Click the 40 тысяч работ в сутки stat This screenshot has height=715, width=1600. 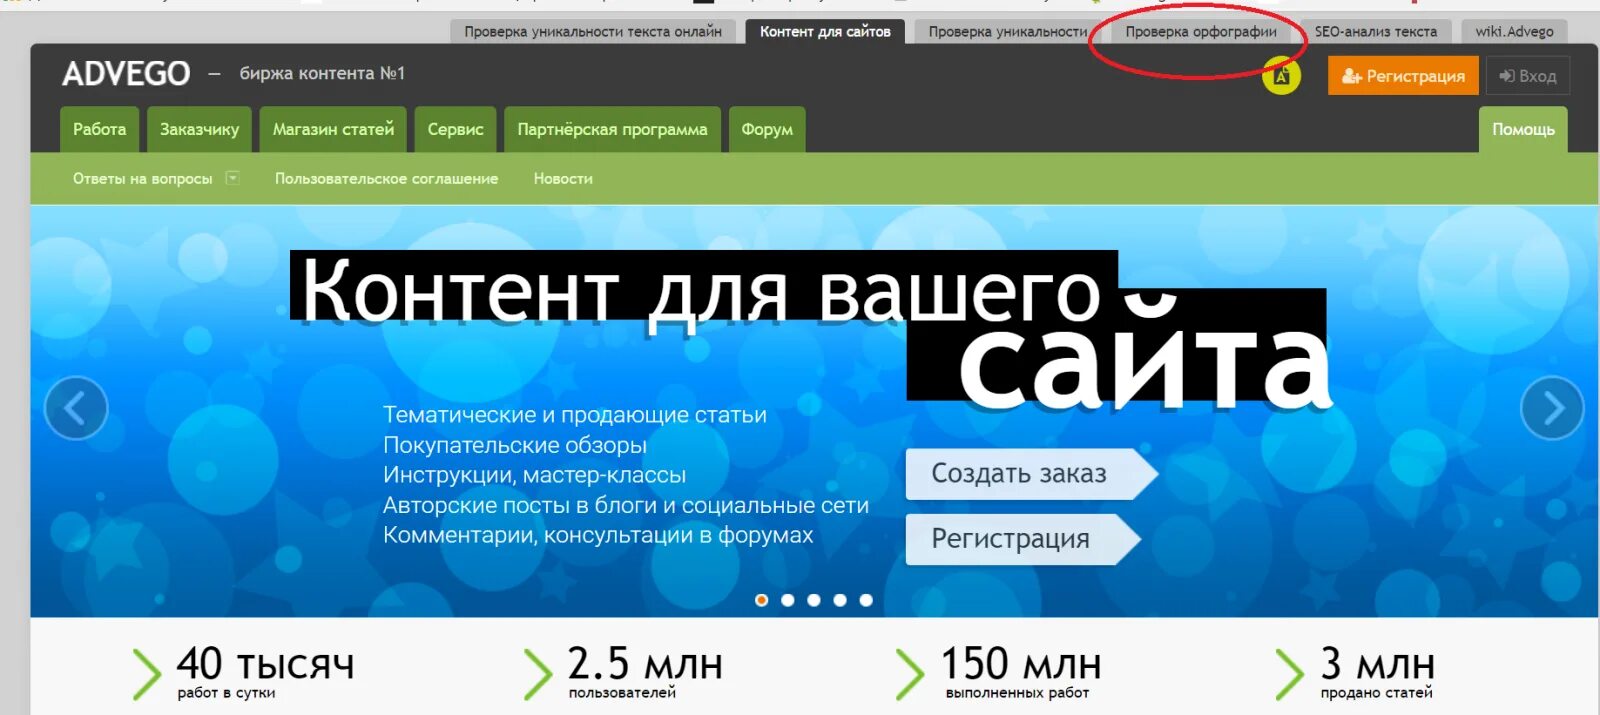(x=244, y=672)
